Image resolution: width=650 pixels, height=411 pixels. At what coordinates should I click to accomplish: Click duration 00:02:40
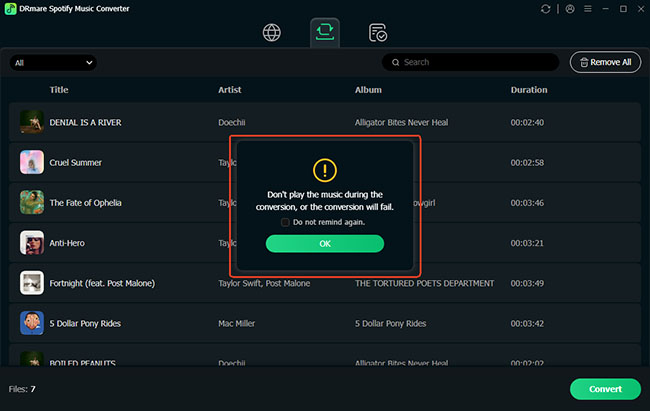pyautogui.click(x=527, y=122)
